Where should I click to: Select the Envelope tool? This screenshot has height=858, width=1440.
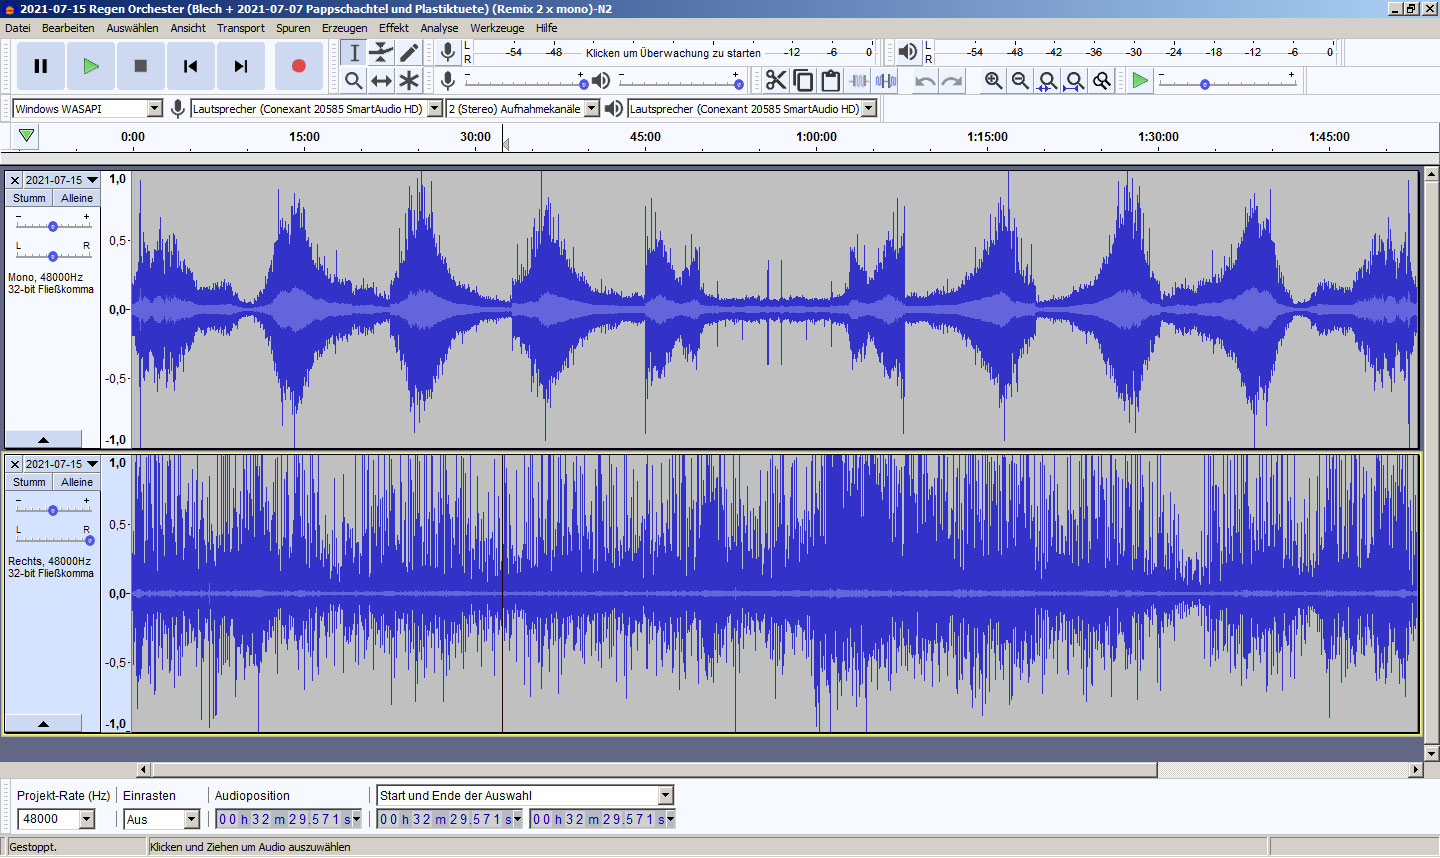pyautogui.click(x=381, y=53)
